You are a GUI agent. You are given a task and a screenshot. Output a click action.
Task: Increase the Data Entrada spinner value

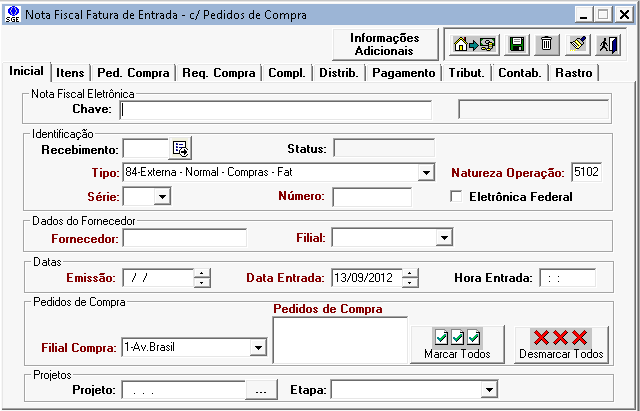(410, 273)
